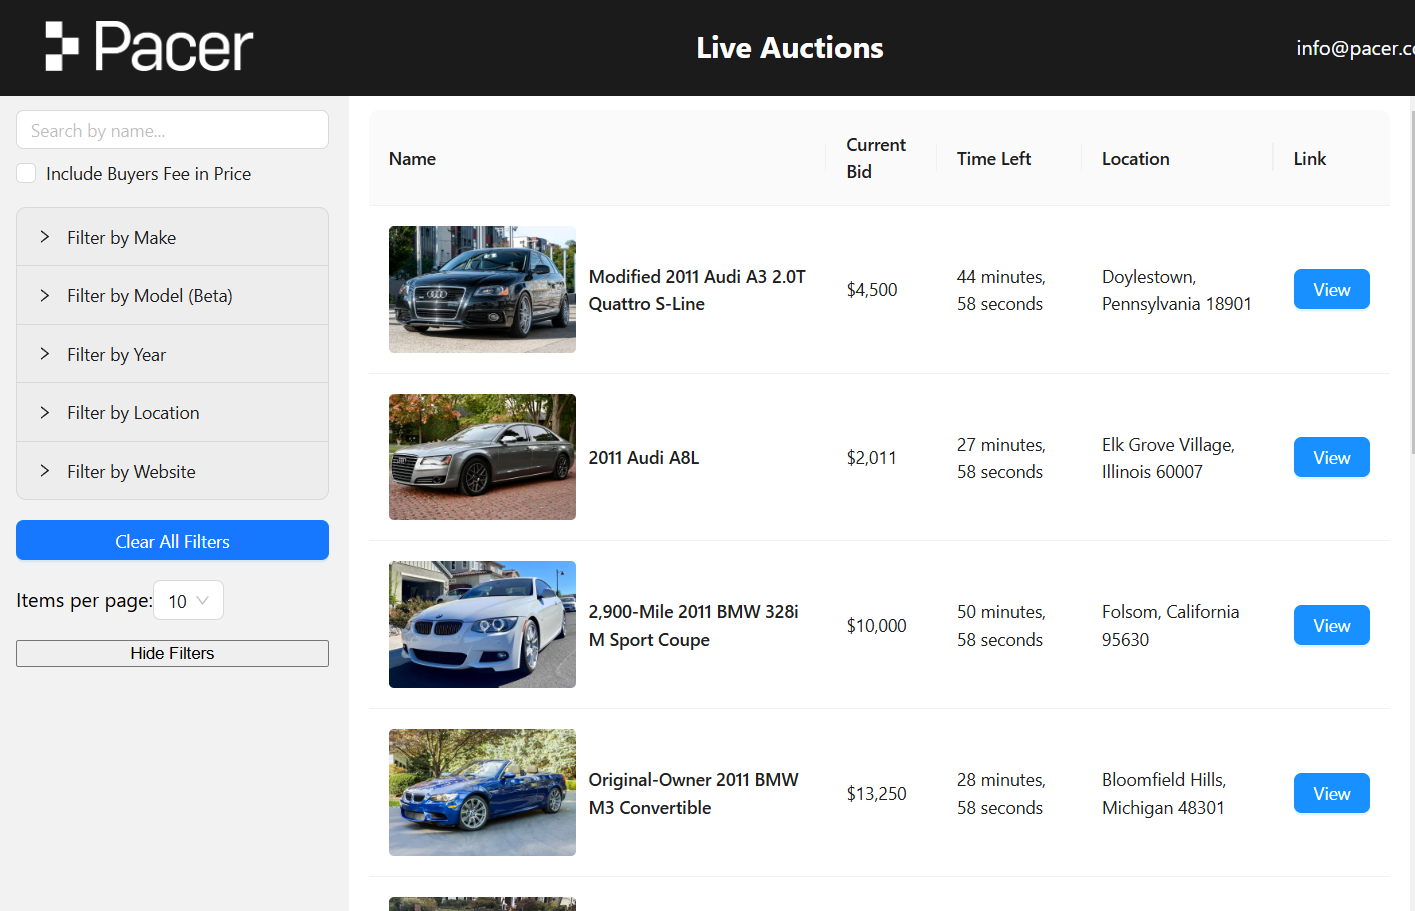Click the Pacer wordmark text

[174, 47]
